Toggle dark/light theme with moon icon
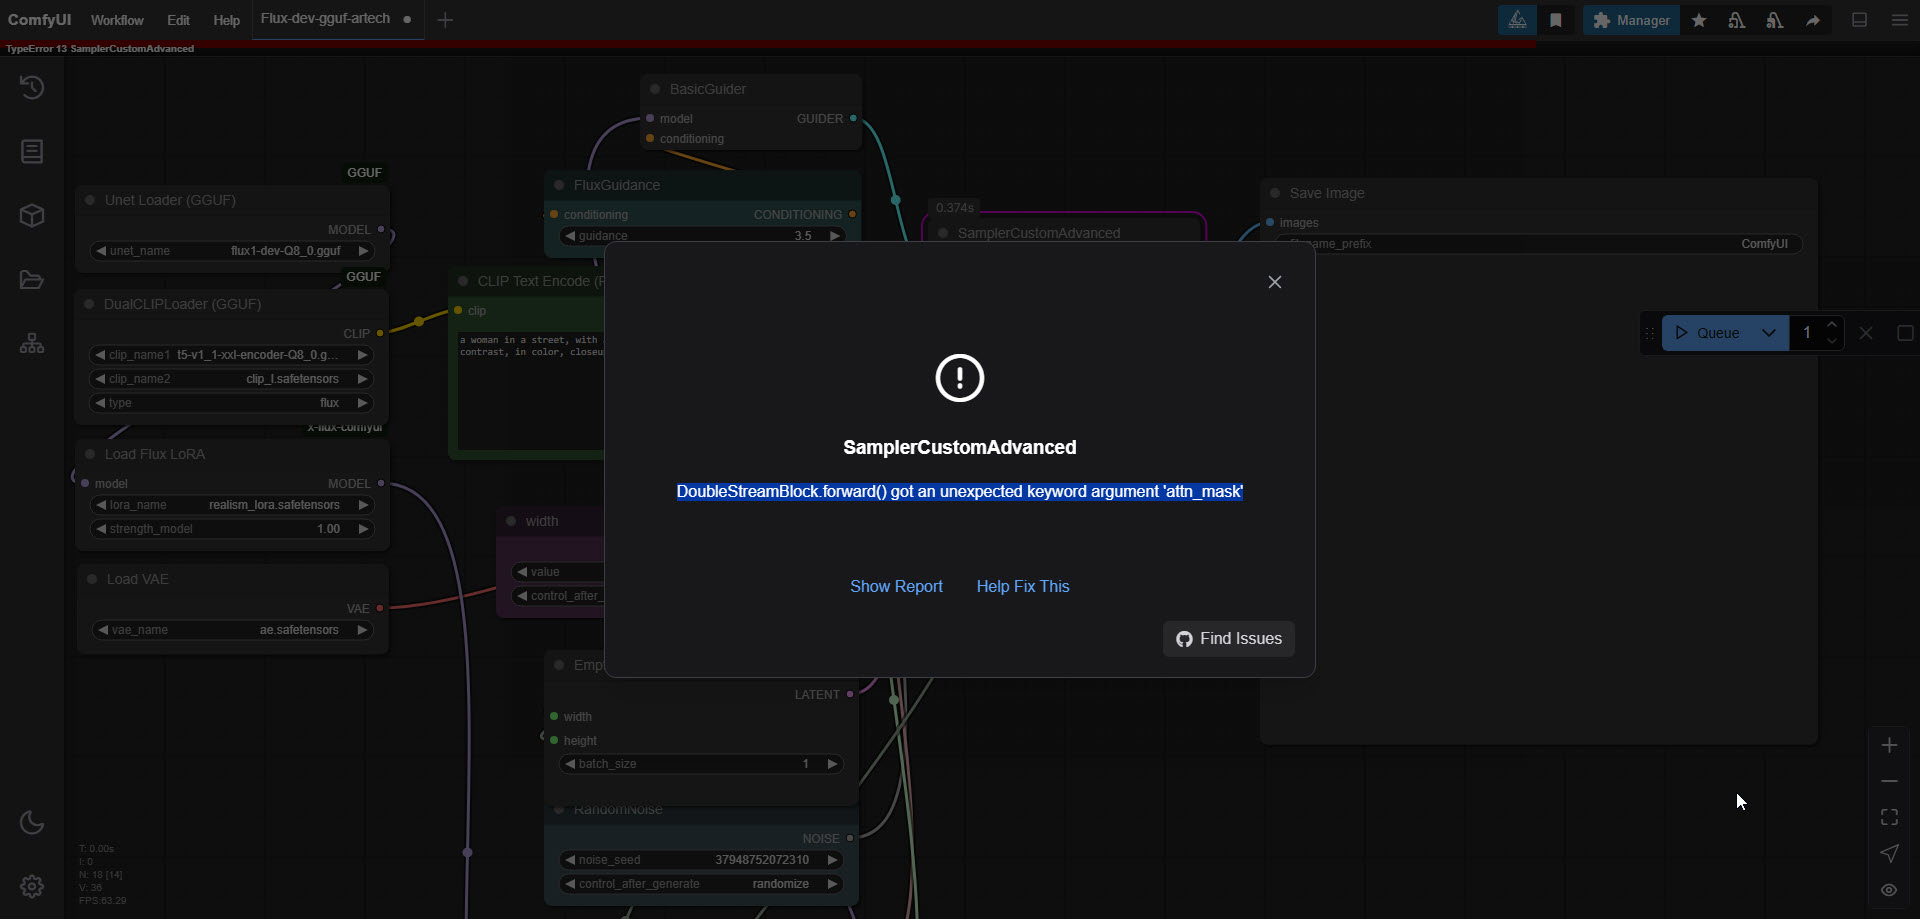Viewport: 1920px width, 919px height. pos(32,822)
